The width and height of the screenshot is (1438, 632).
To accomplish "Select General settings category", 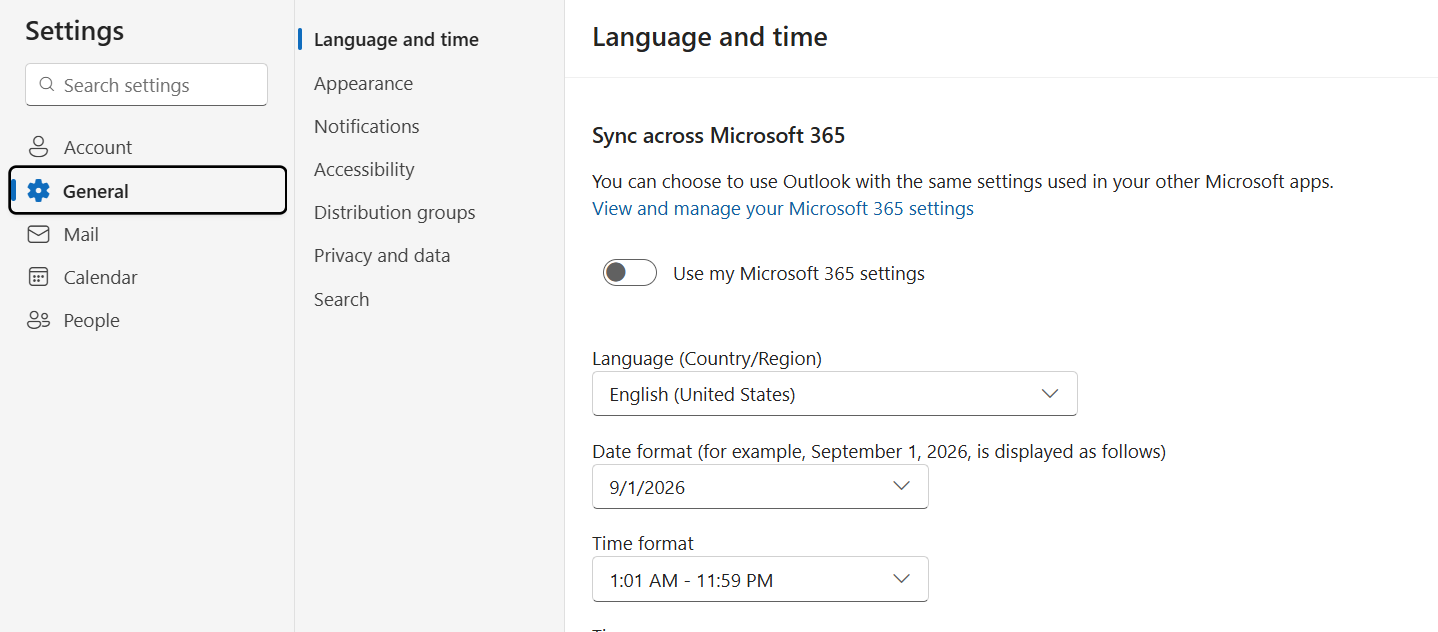I will (148, 191).
